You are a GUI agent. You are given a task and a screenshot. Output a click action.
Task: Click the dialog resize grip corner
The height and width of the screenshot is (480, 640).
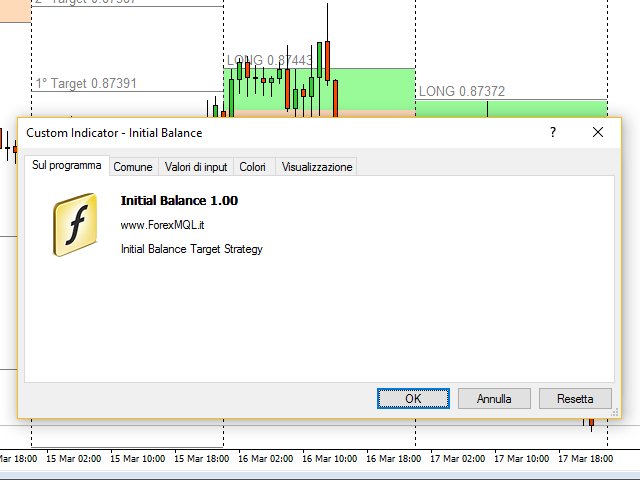[x=615, y=413]
